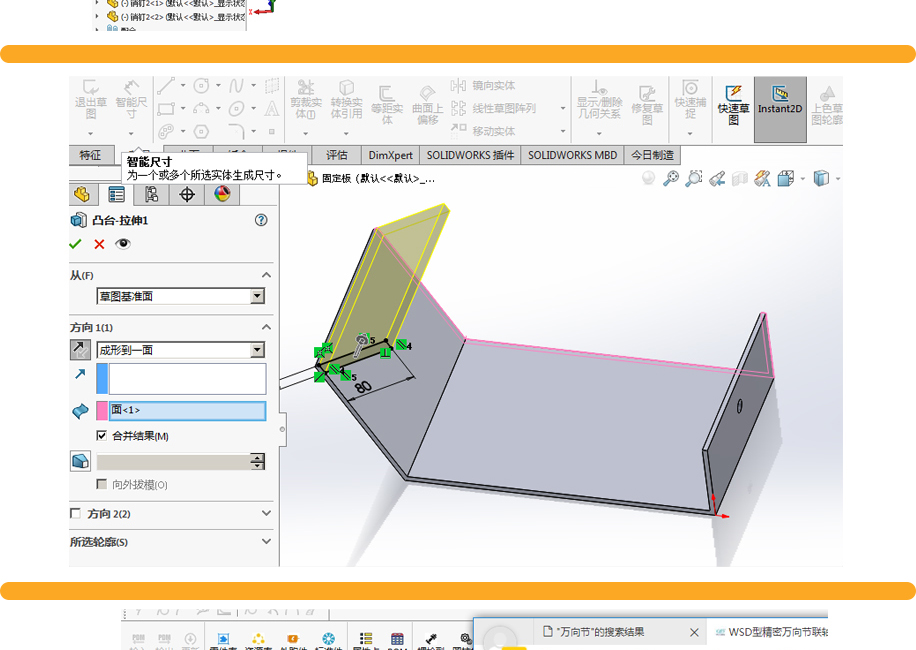Viewport: 916px width, 650px height.
Task: Select the Sketch Fillet tool
Action: click(237, 131)
